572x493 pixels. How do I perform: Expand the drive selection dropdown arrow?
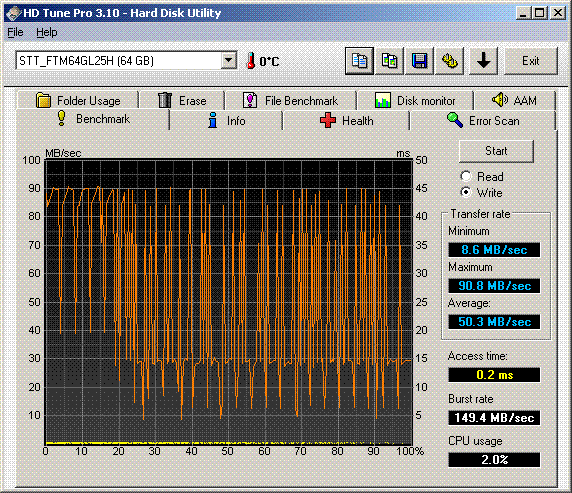click(x=229, y=61)
